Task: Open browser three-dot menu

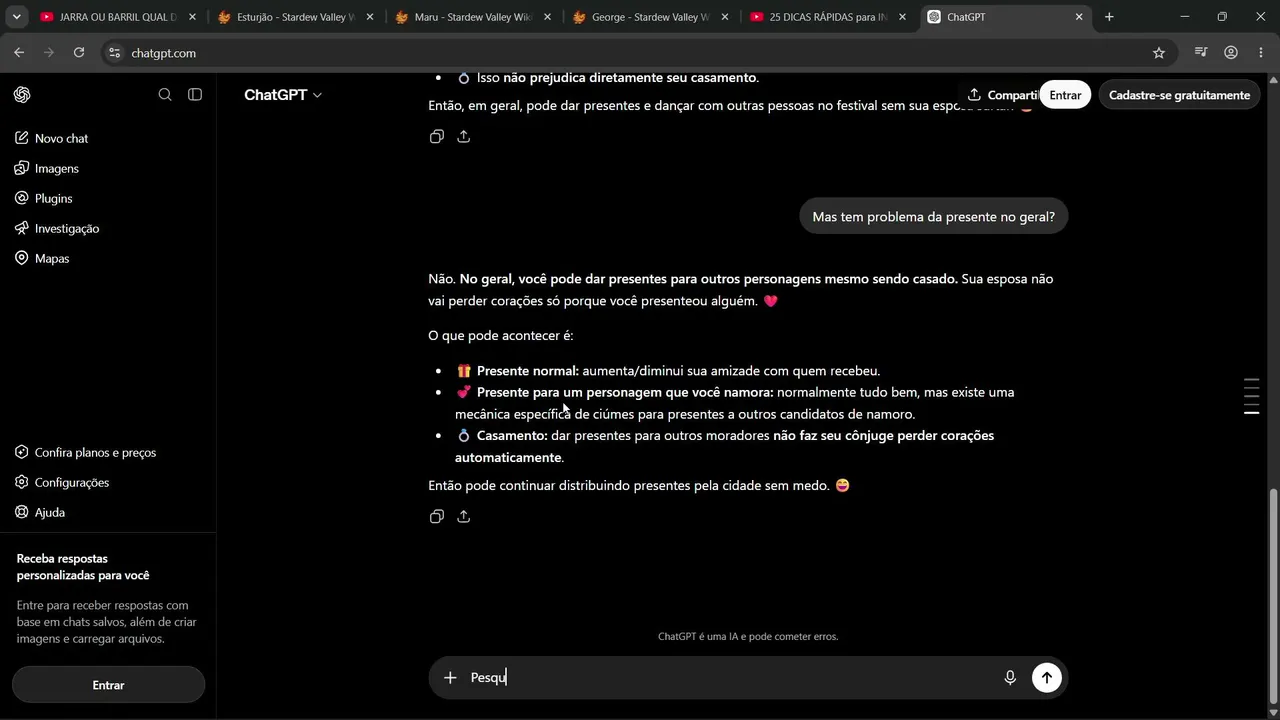Action: pos(1260,53)
